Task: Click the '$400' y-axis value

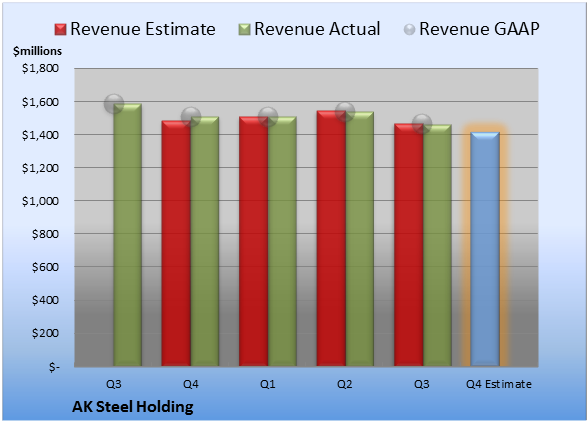Action: tap(45, 300)
